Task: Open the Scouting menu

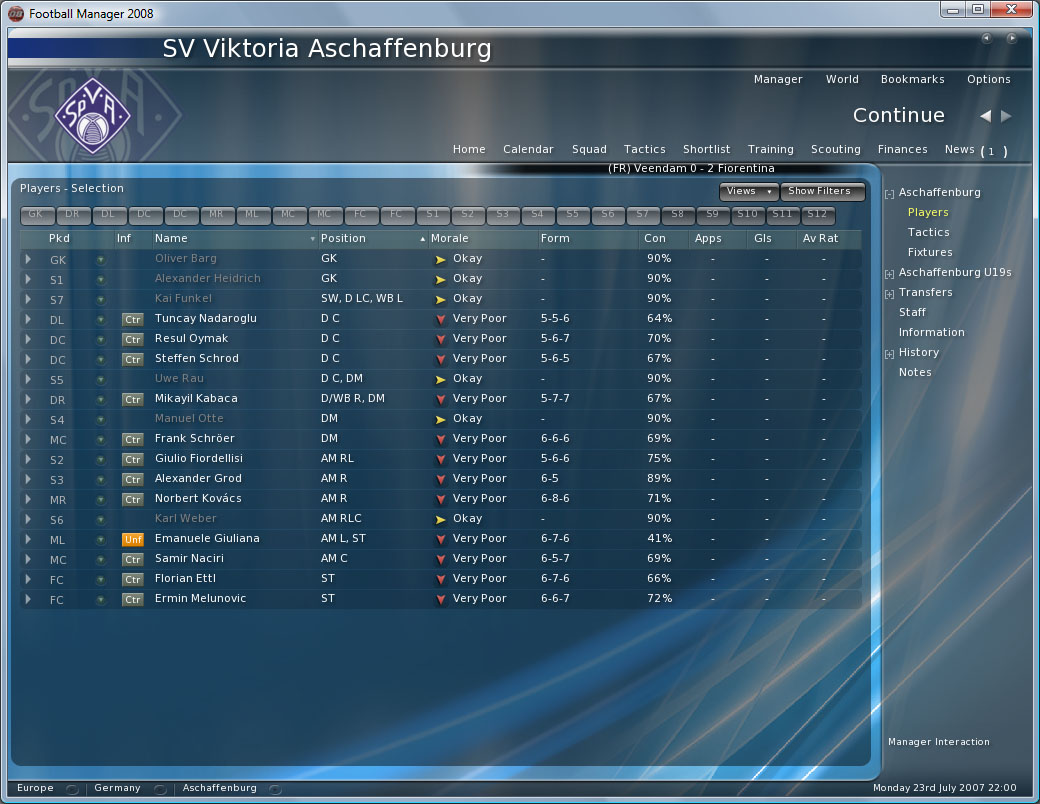Action: click(x=835, y=149)
